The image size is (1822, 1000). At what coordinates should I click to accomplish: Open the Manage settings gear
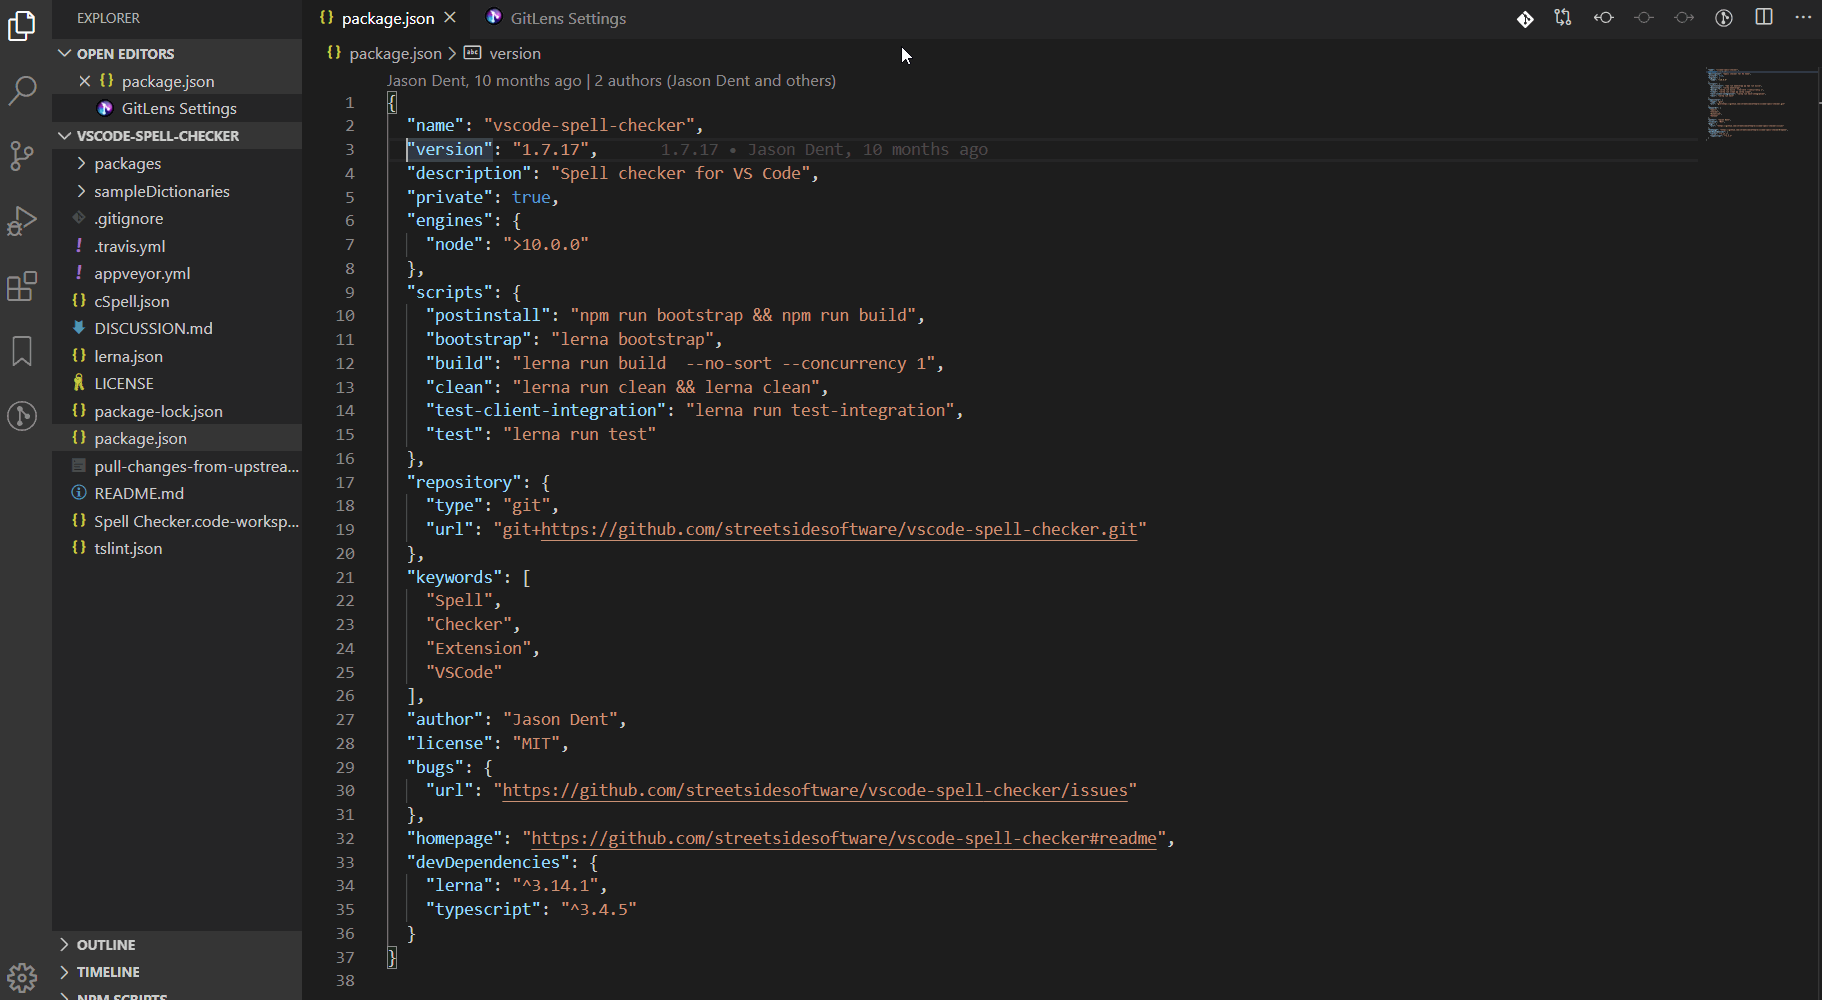[22, 977]
